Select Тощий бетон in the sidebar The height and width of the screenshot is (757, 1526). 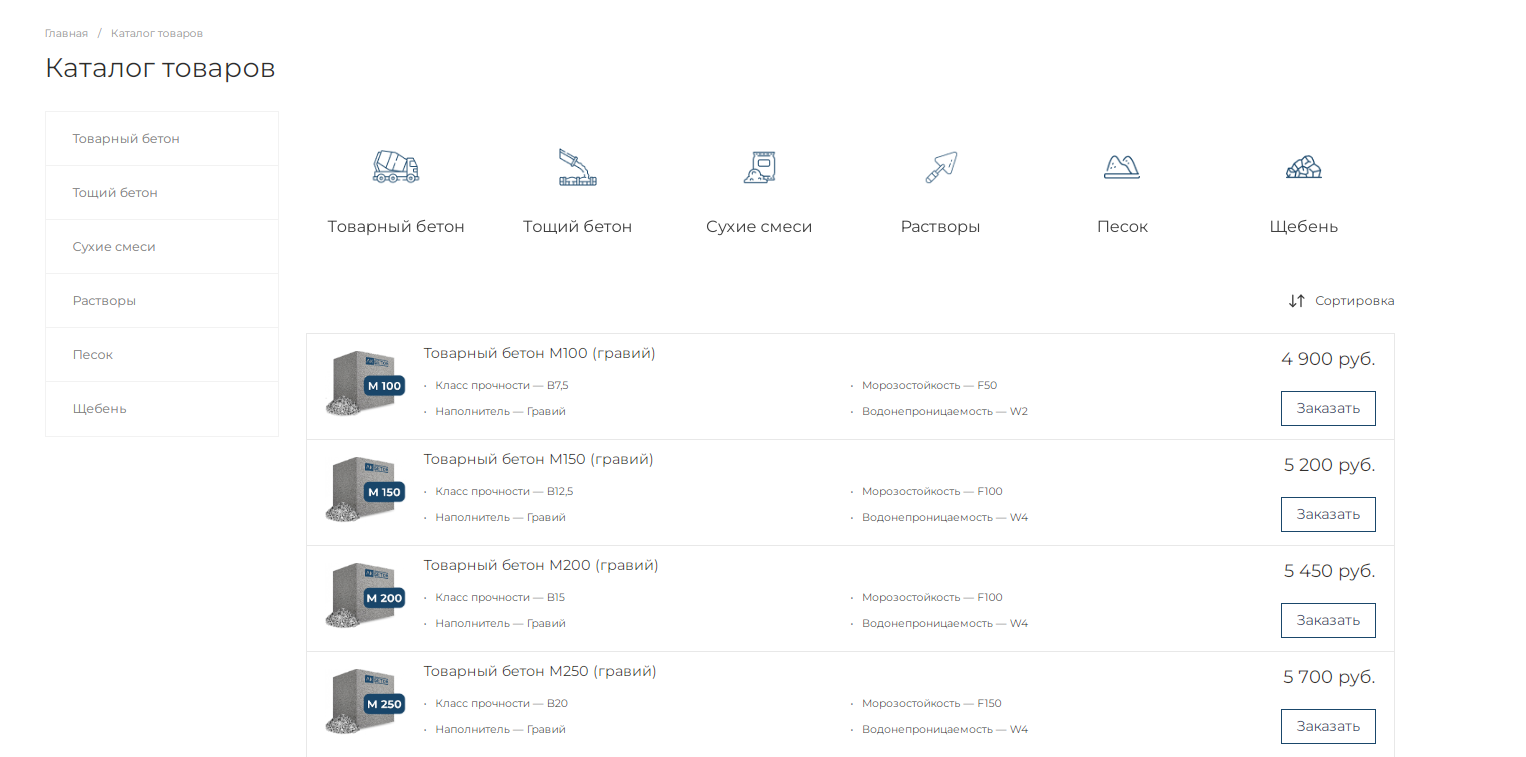pyautogui.click(x=162, y=193)
